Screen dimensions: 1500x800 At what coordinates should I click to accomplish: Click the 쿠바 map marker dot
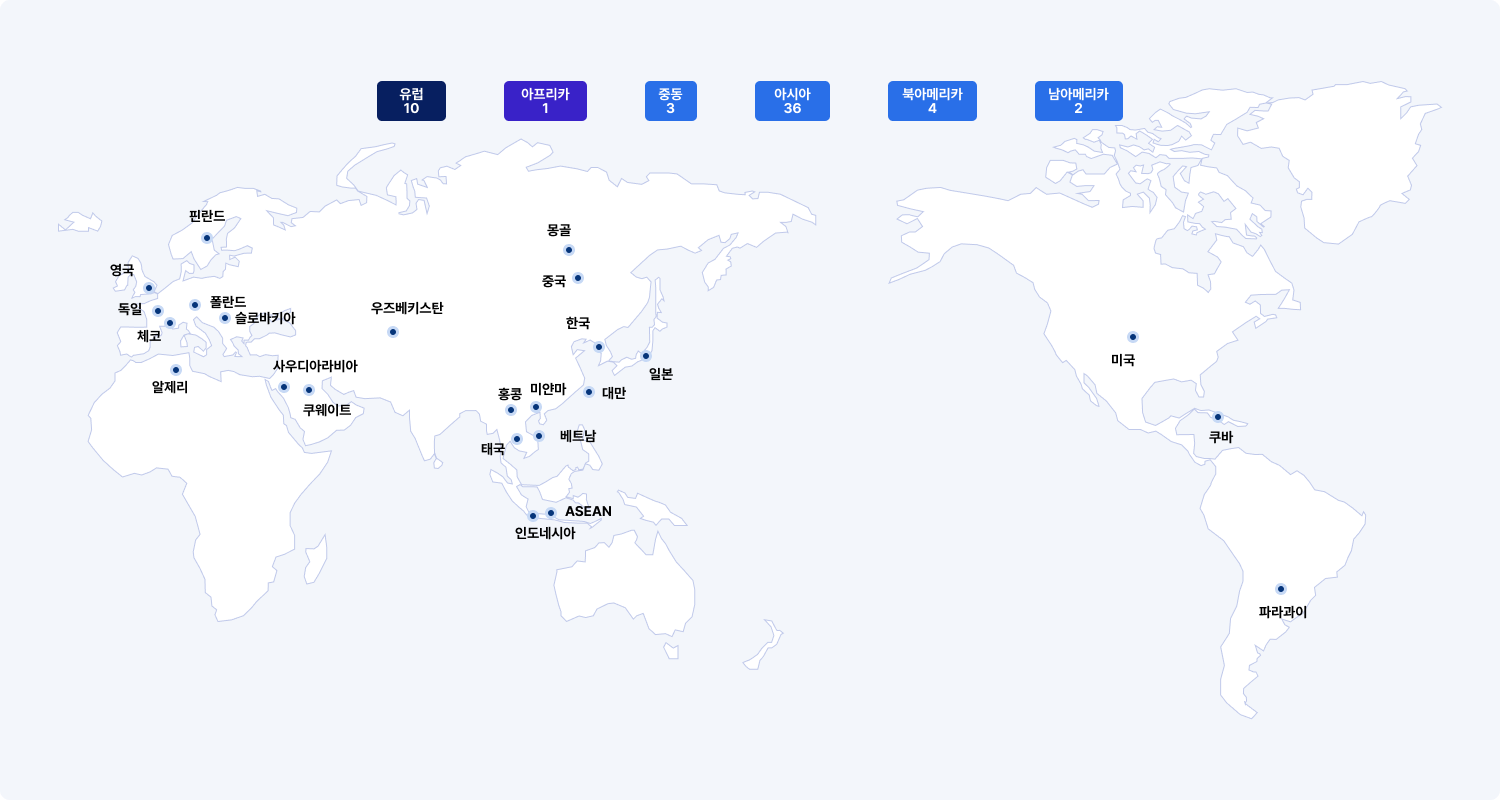(x=1218, y=417)
